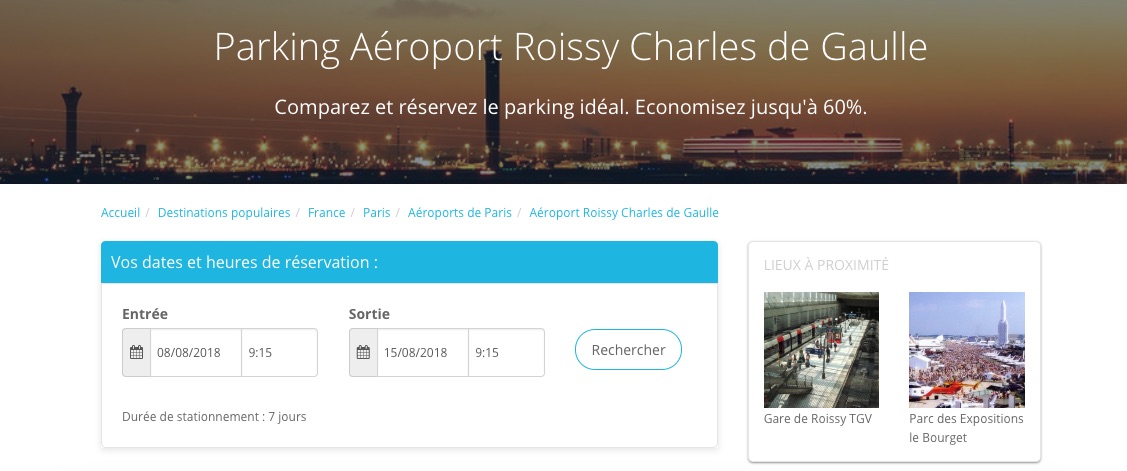1127x471 pixels.
Task: Open the Sortie time 9:15 selector
Action: click(x=506, y=353)
